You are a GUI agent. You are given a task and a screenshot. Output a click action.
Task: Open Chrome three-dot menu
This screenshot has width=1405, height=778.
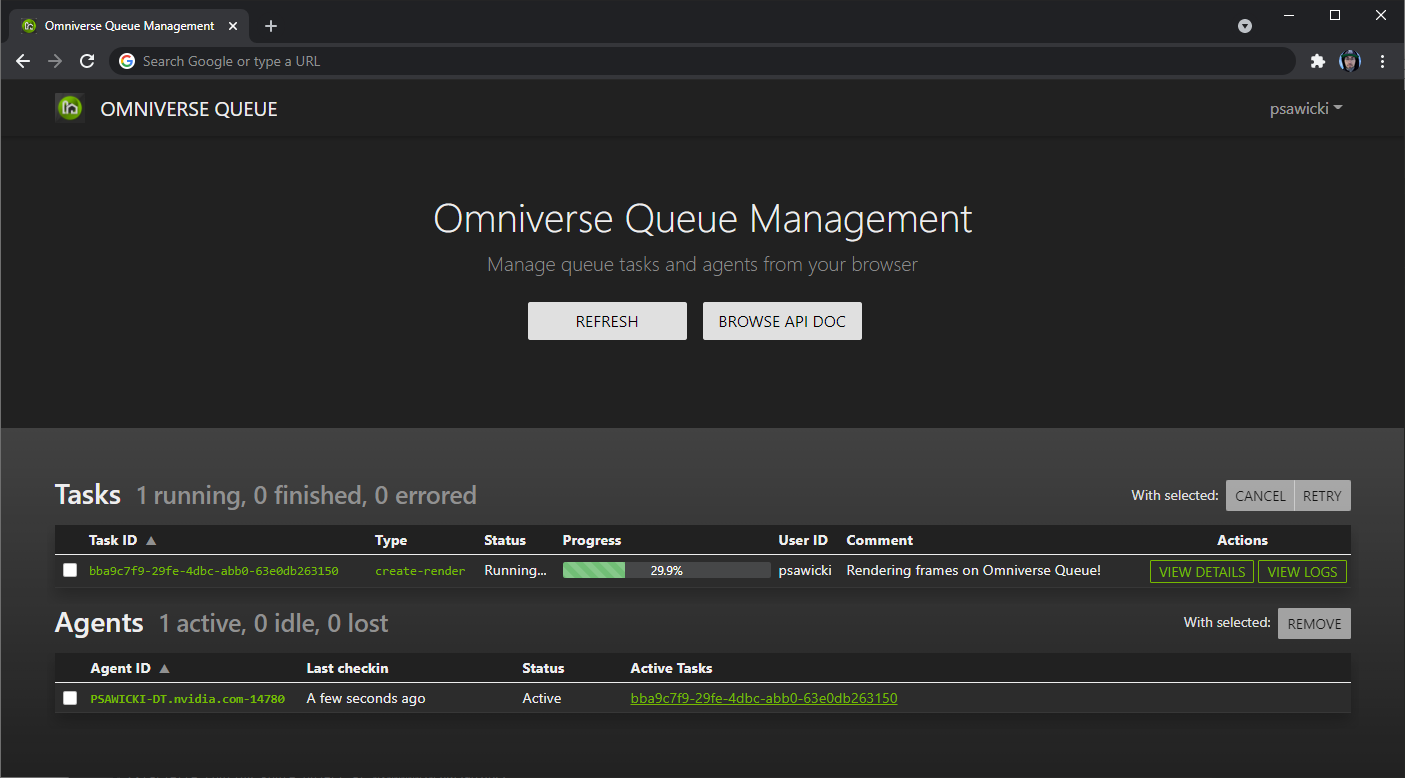pos(1383,61)
